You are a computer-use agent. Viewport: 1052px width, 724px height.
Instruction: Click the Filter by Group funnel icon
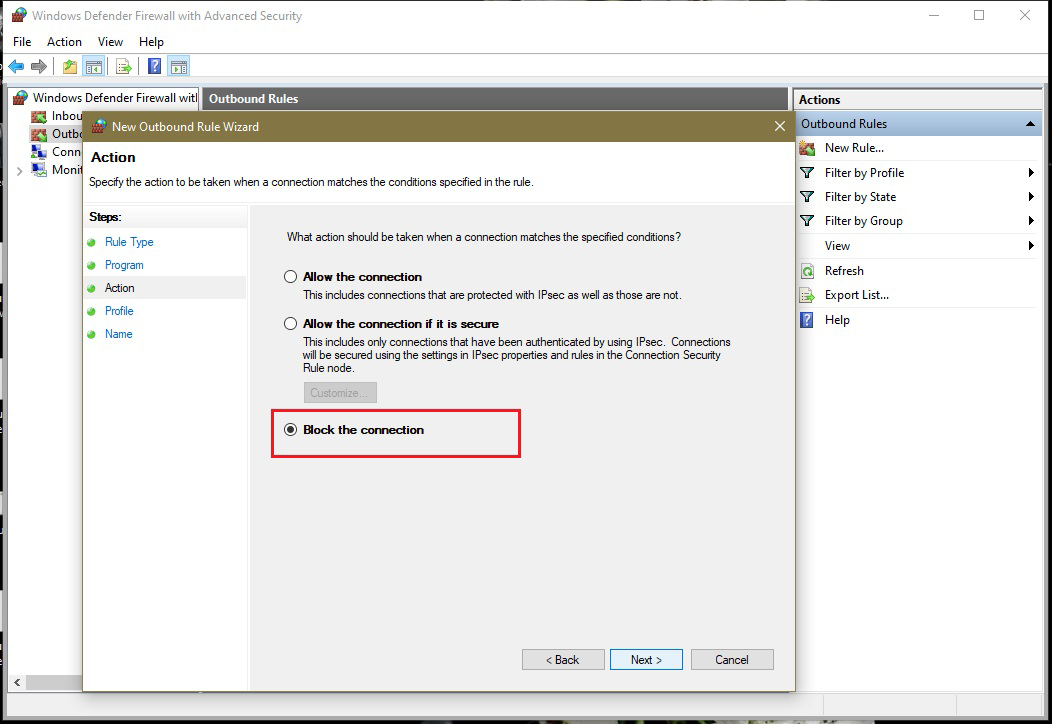pyautogui.click(x=807, y=221)
